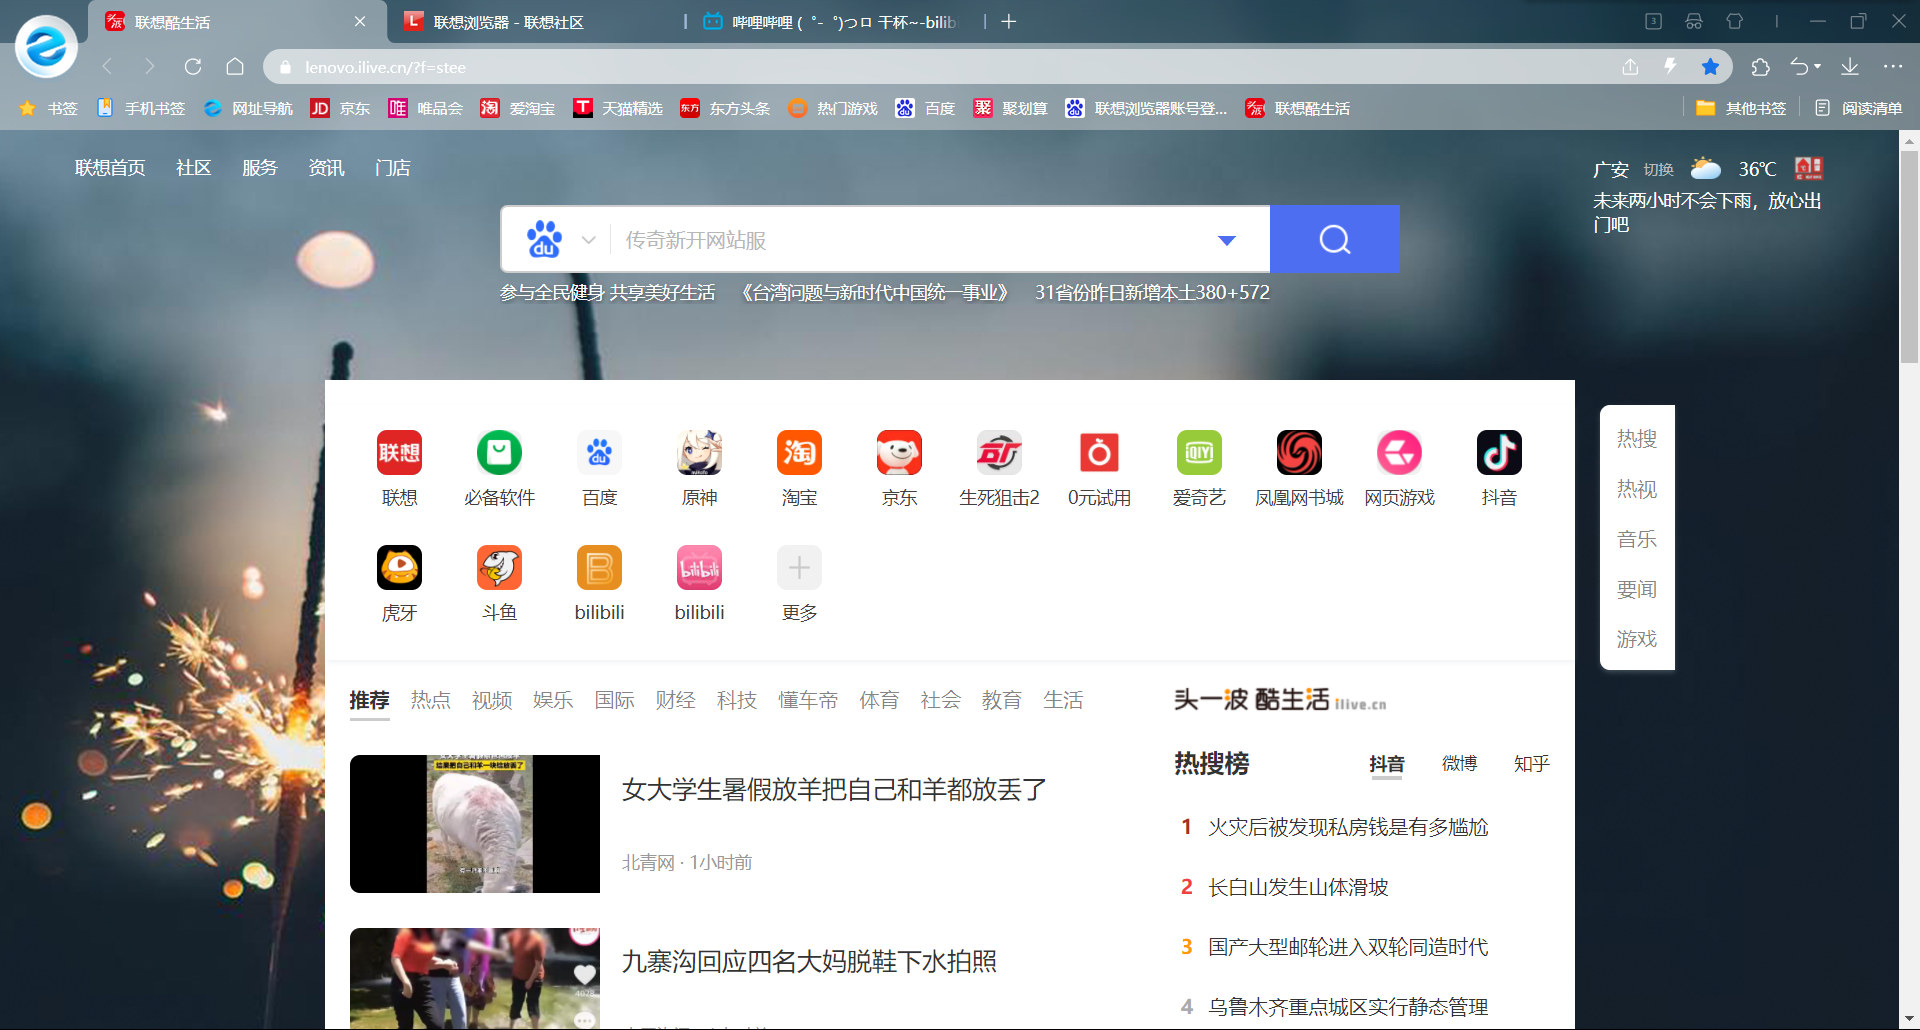Image resolution: width=1920 pixels, height=1030 pixels.
Task: Start search with magnifier button
Action: pos(1334,239)
